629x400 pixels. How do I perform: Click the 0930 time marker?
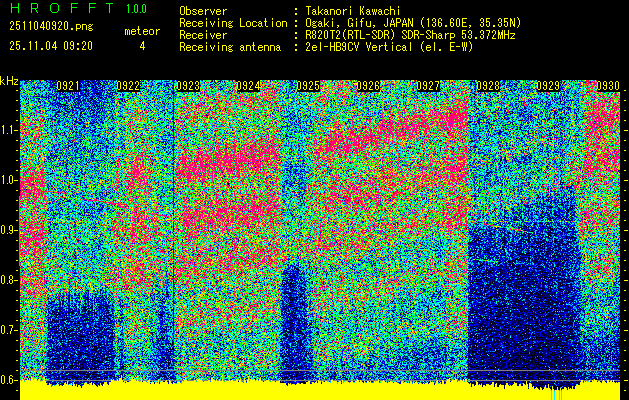tap(608, 86)
